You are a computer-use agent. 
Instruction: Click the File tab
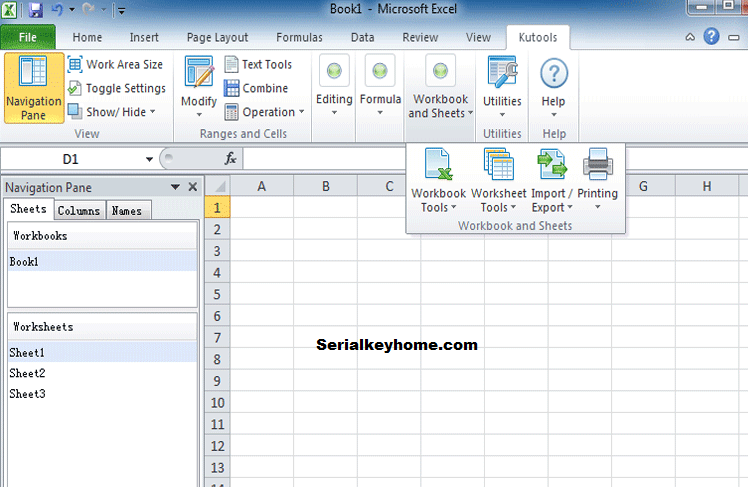coord(28,37)
